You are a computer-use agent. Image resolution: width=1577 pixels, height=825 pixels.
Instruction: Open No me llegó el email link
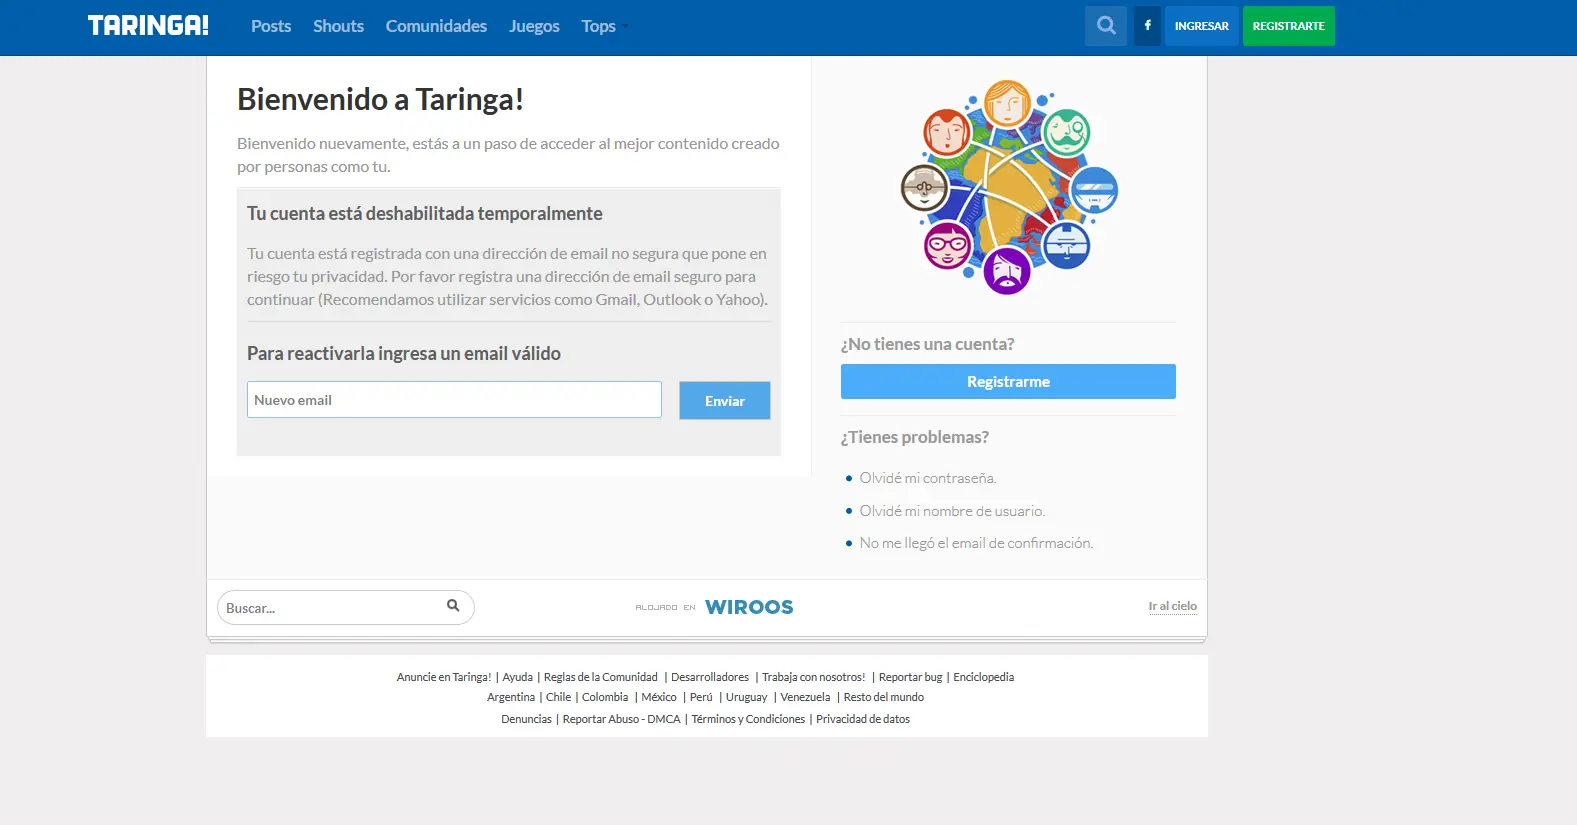pos(976,543)
